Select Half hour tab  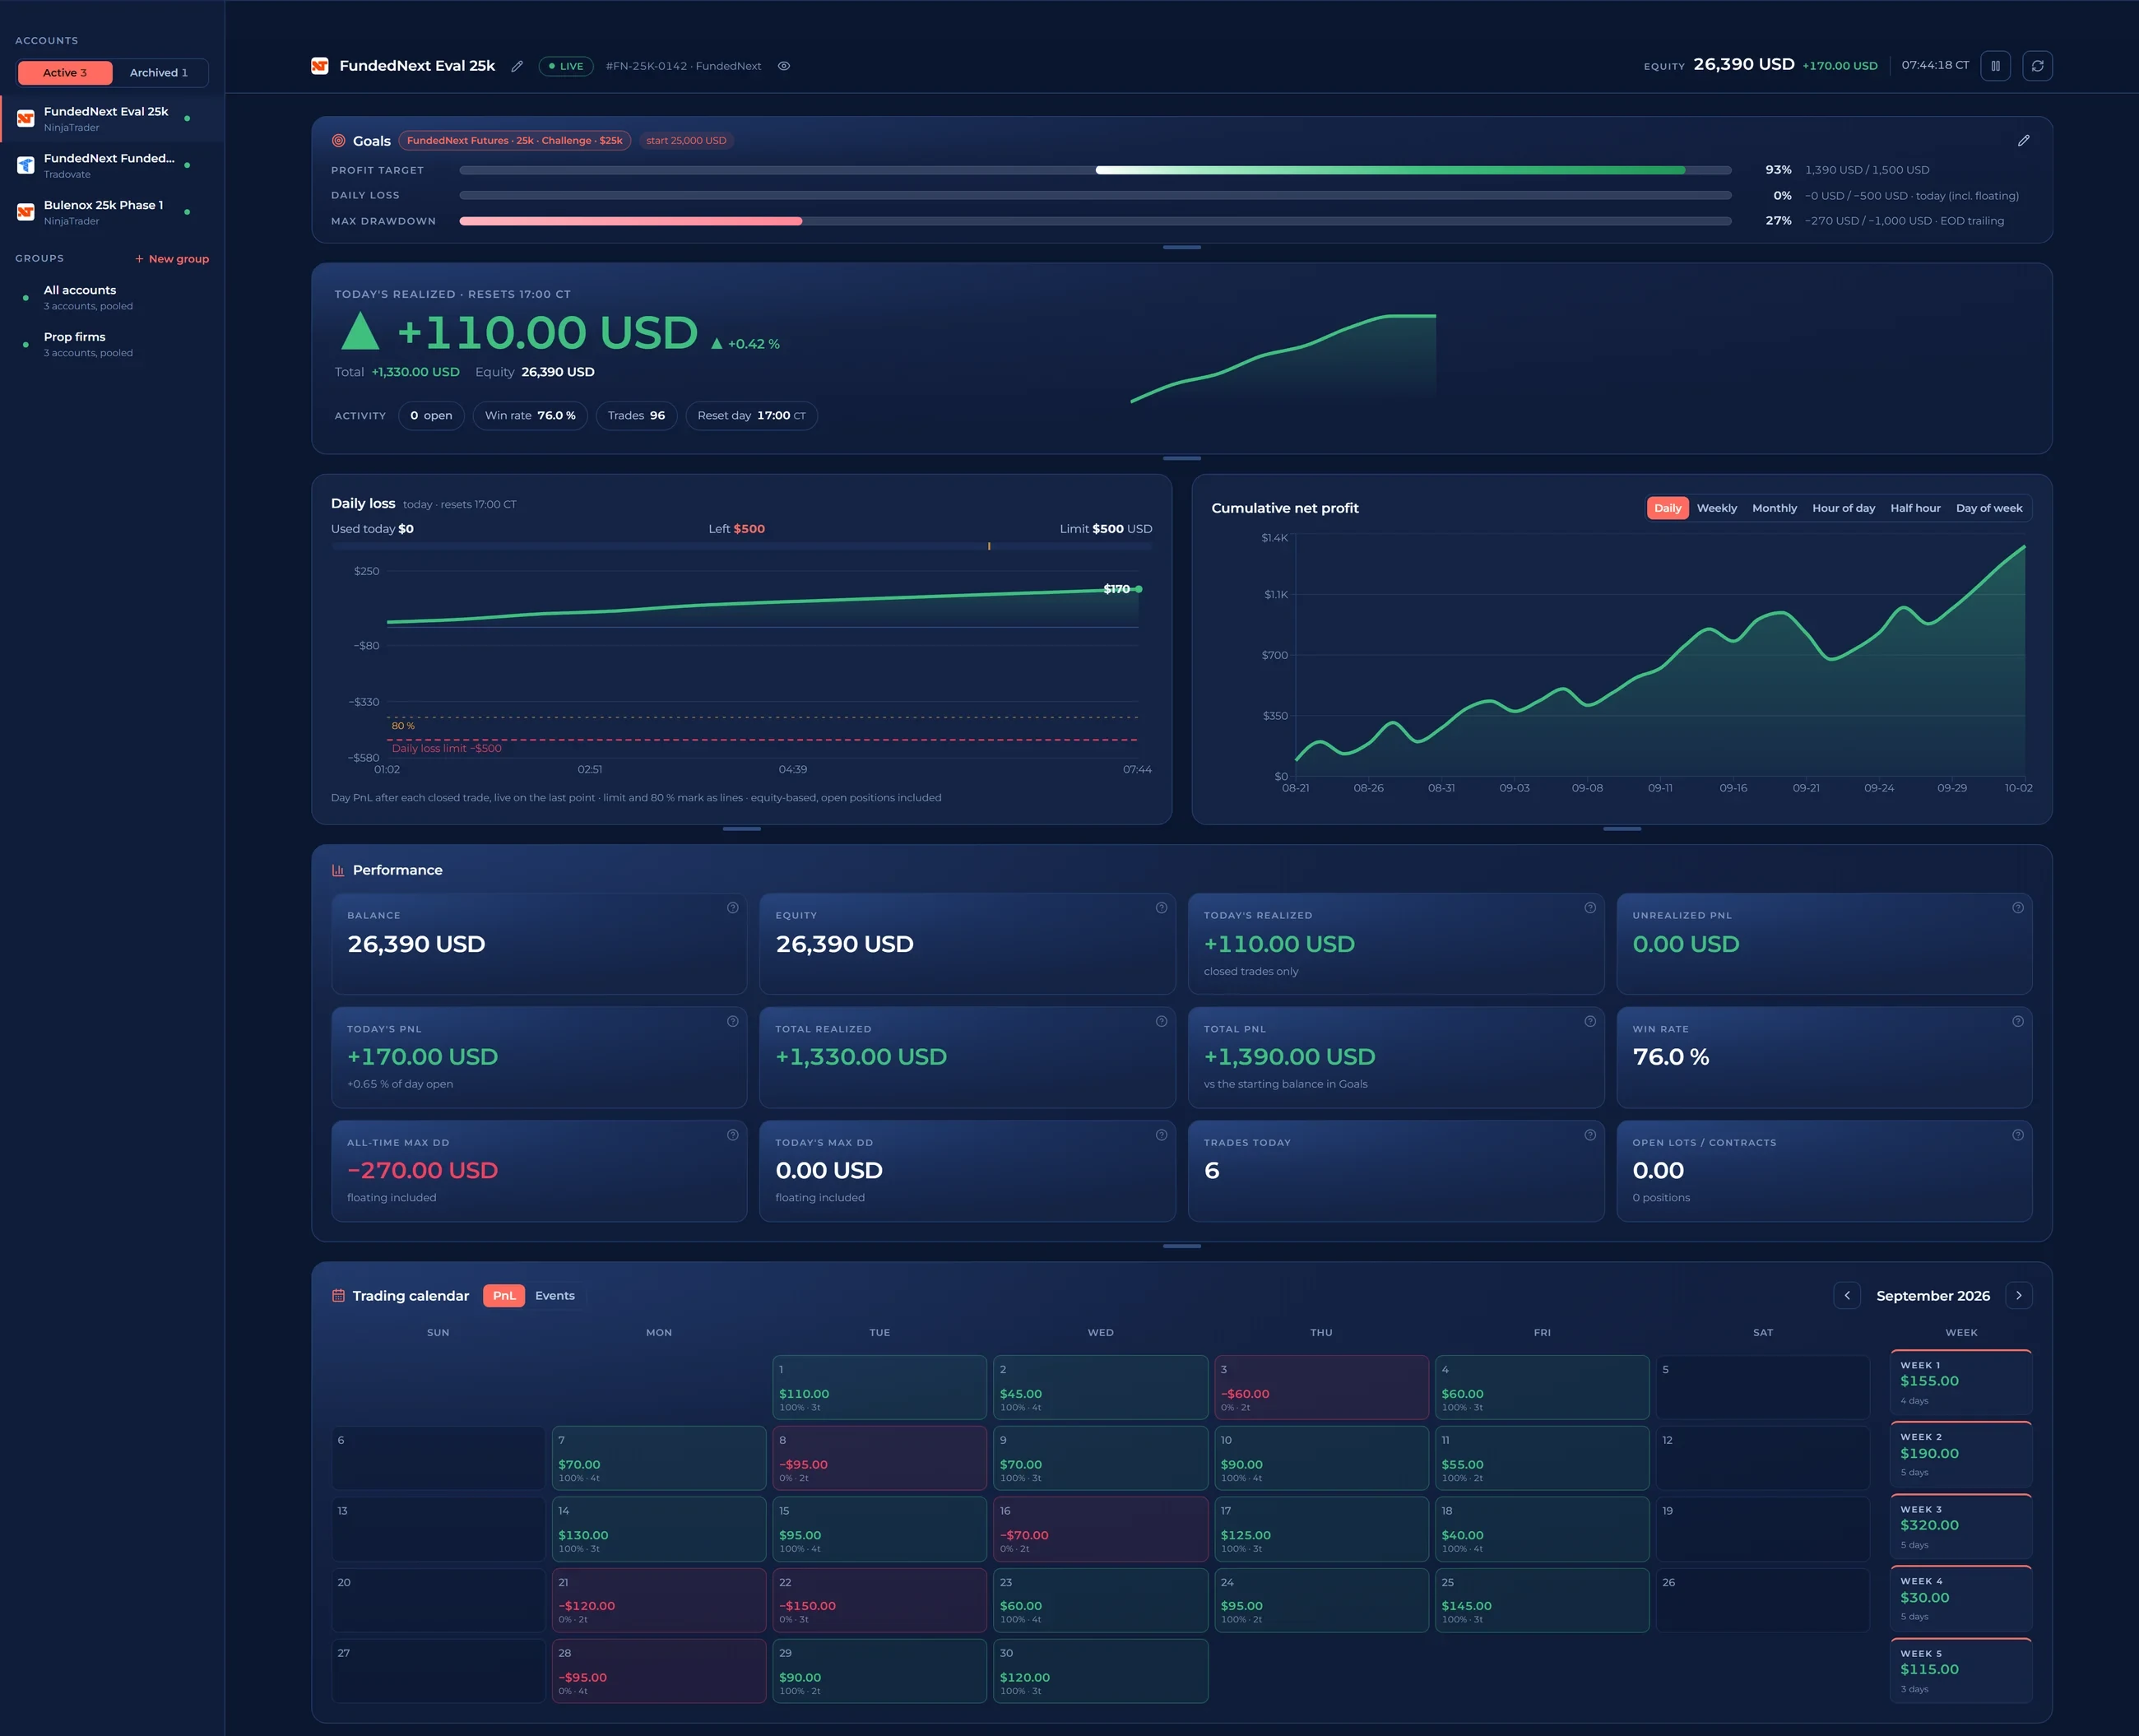1915,508
